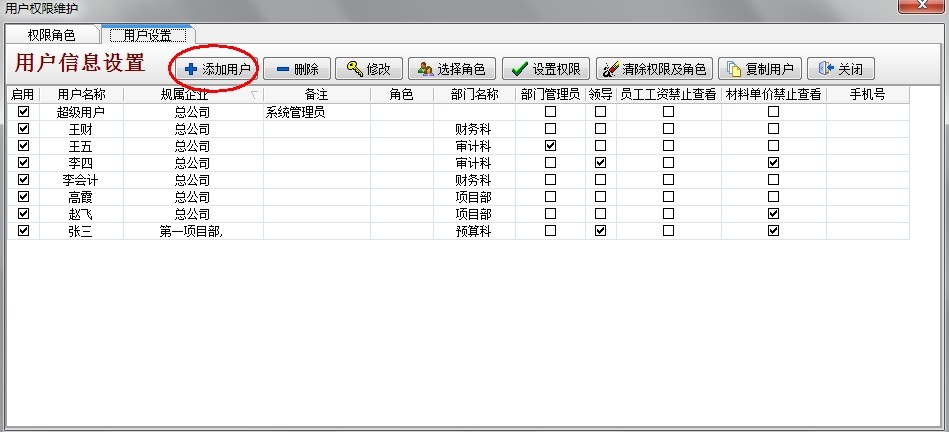This screenshot has width=949, height=432.
Task: Click the 修改 (modify) key icon
Action: click(354, 69)
